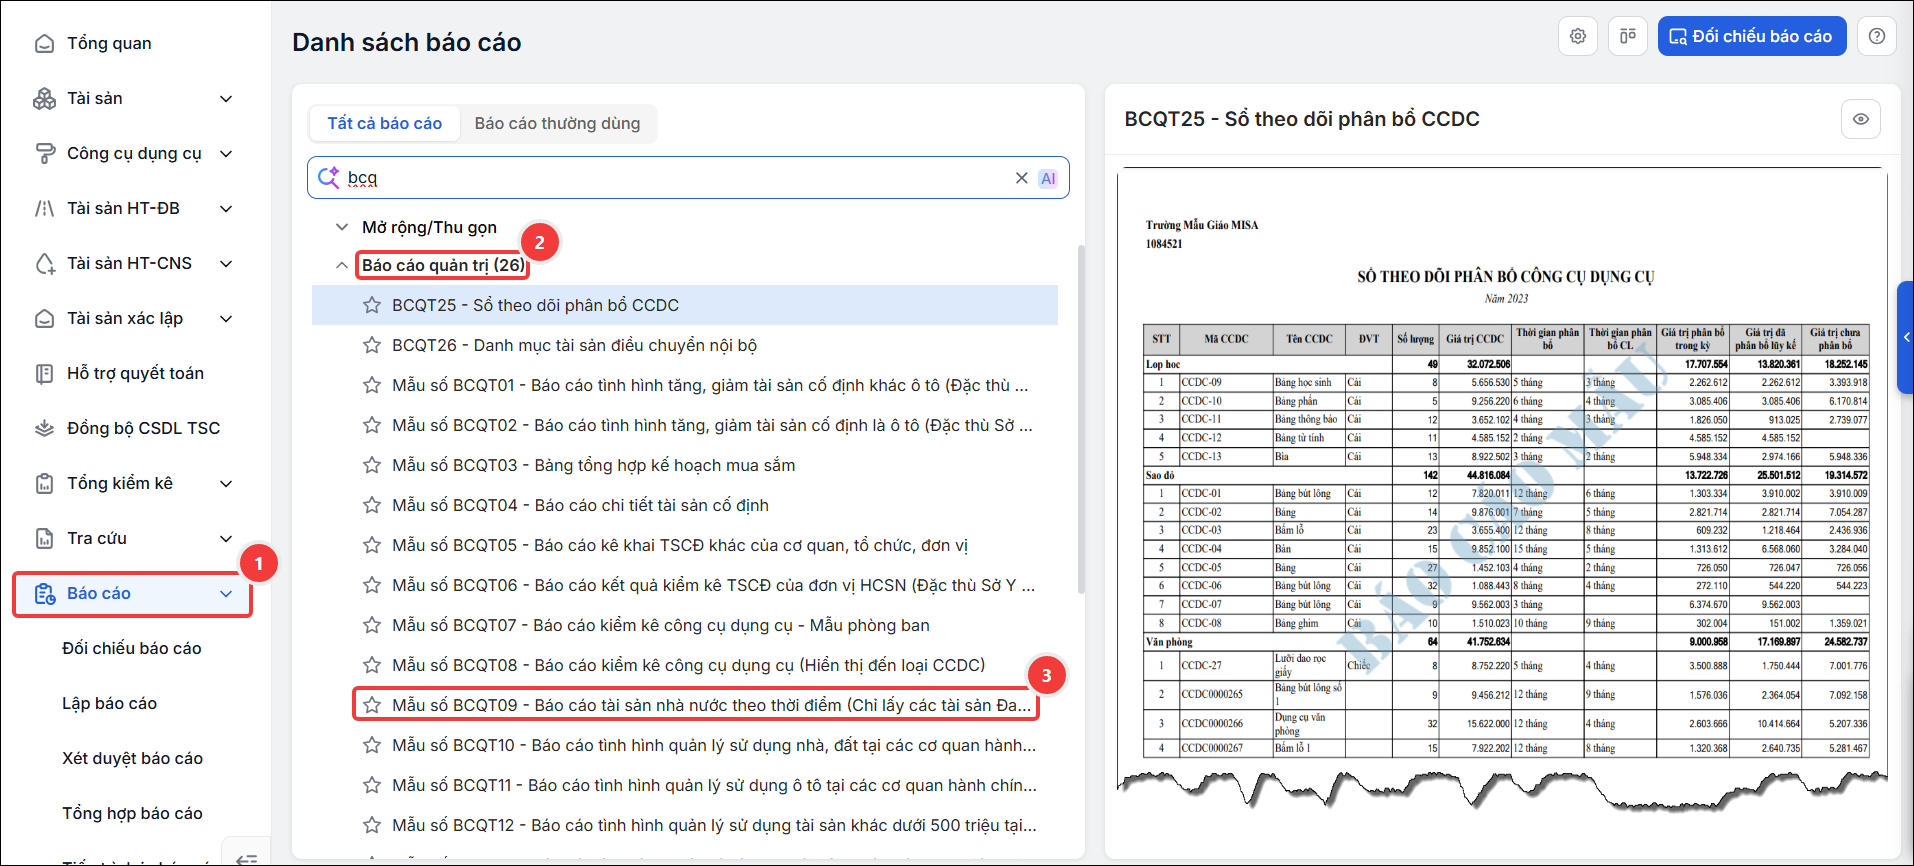Viewport: 1914px width, 866px height.
Task: Expand the Tài sản menu chevron
Action: pos(226,98)
